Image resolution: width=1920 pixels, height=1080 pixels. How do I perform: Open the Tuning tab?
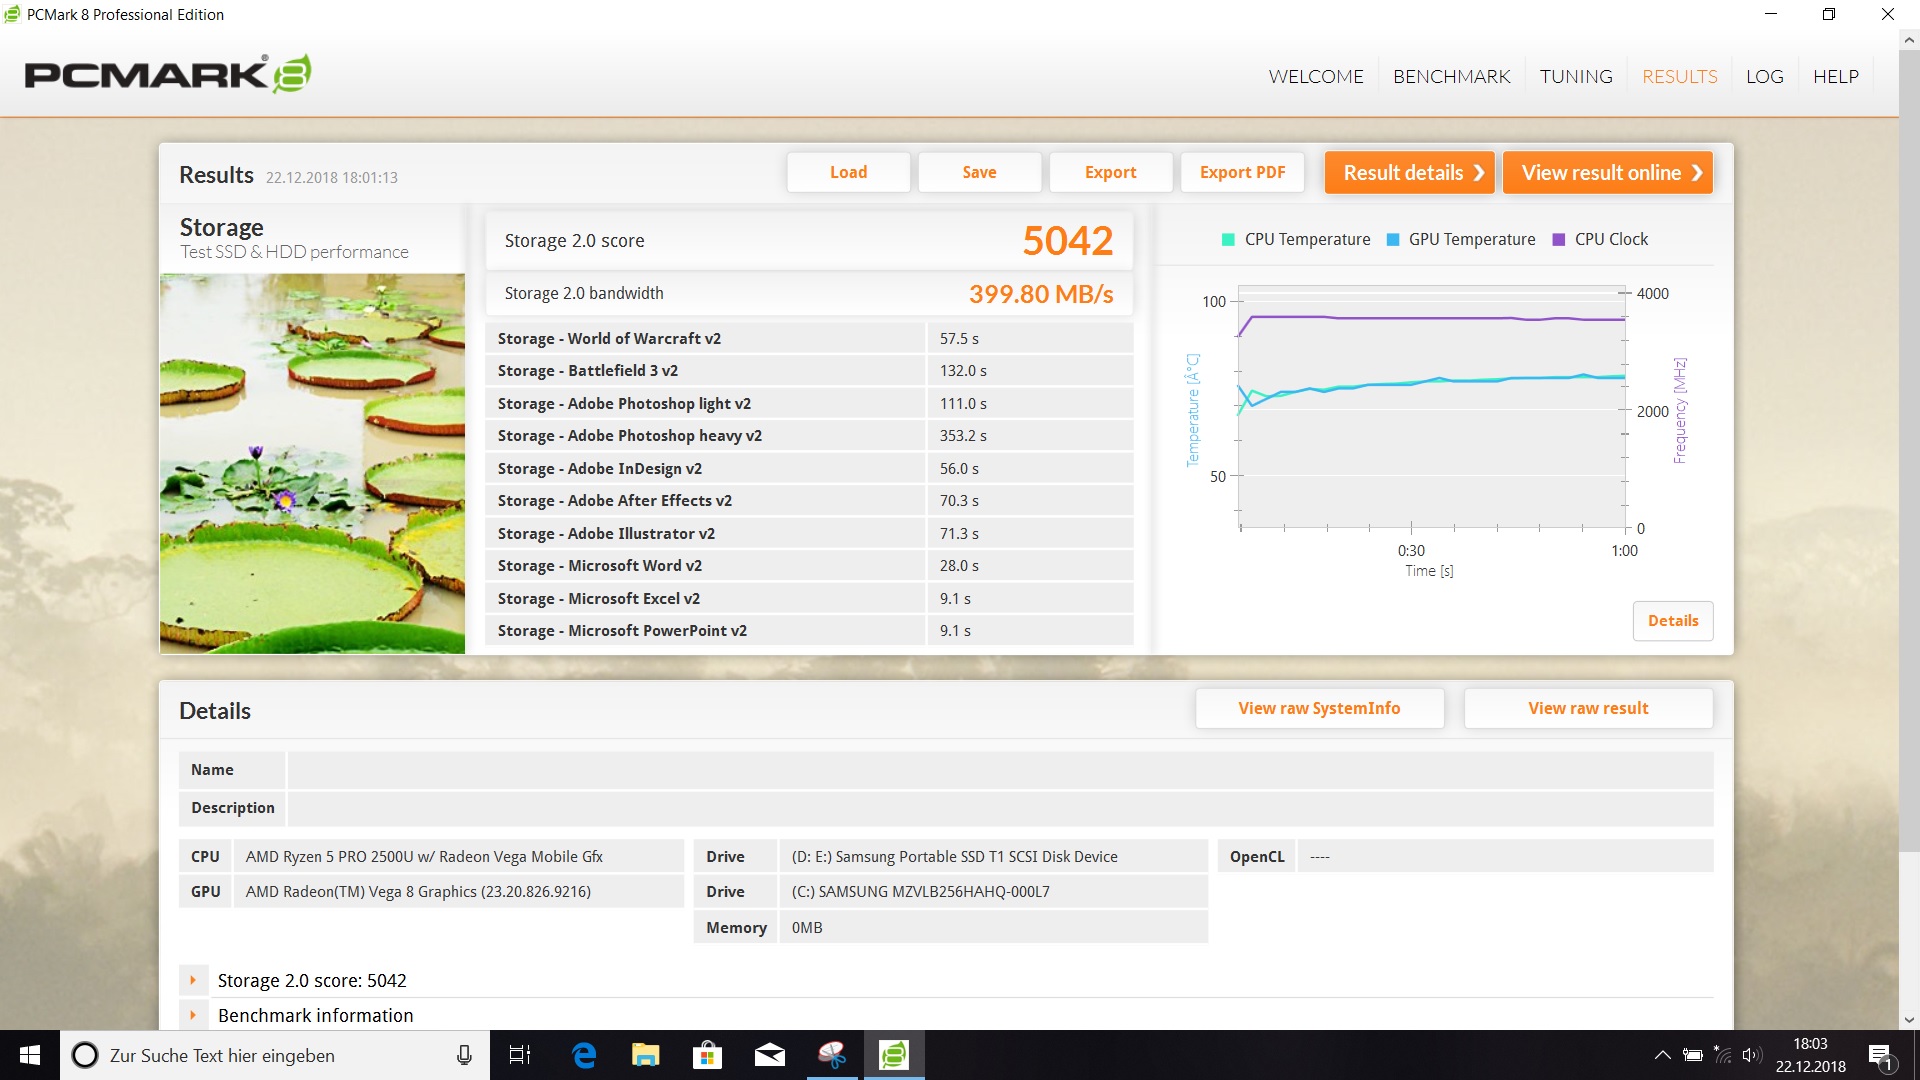coord(1575,77)
